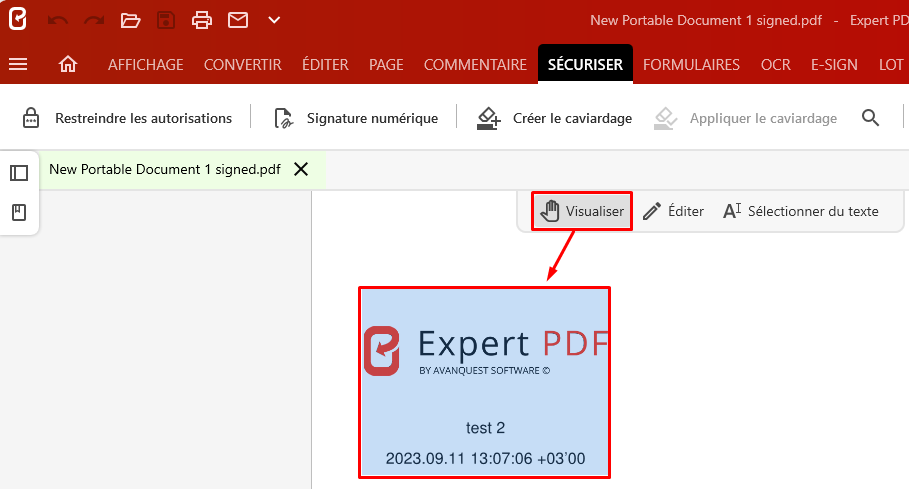
Task: Print the document
Action: pos(202,20)
